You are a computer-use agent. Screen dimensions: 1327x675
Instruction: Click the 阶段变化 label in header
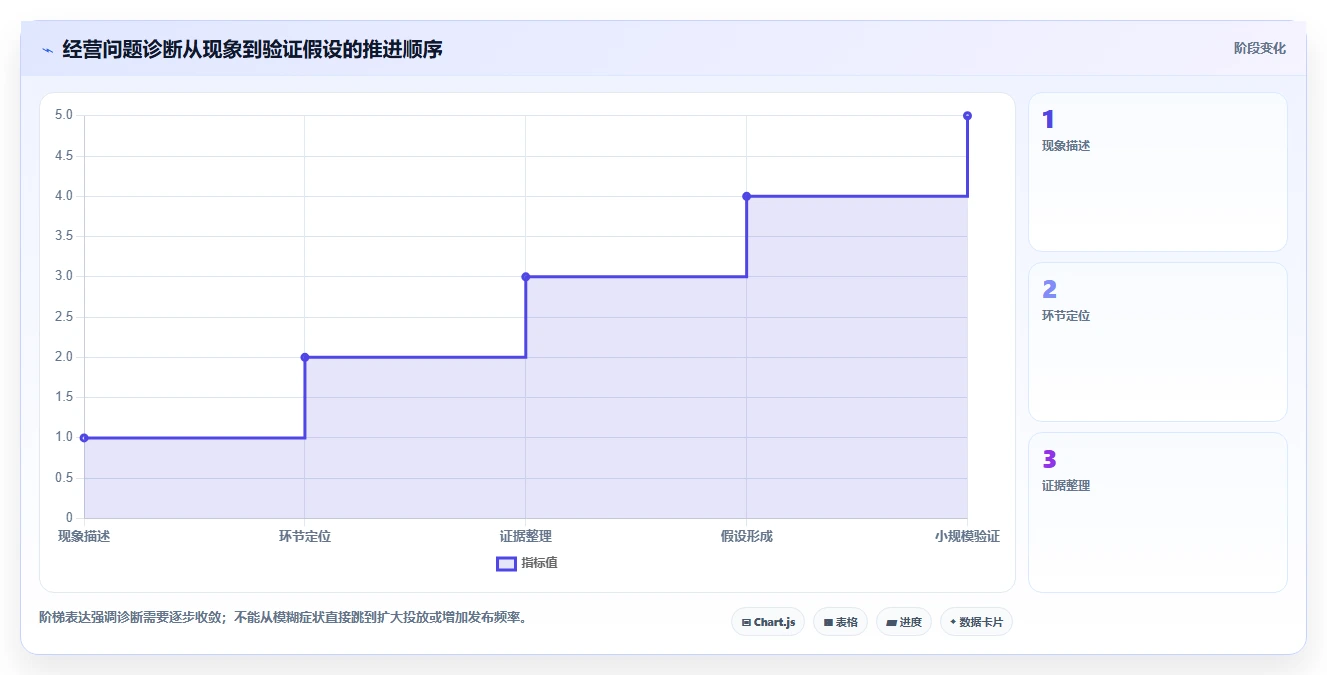[x=1259, y=48]
